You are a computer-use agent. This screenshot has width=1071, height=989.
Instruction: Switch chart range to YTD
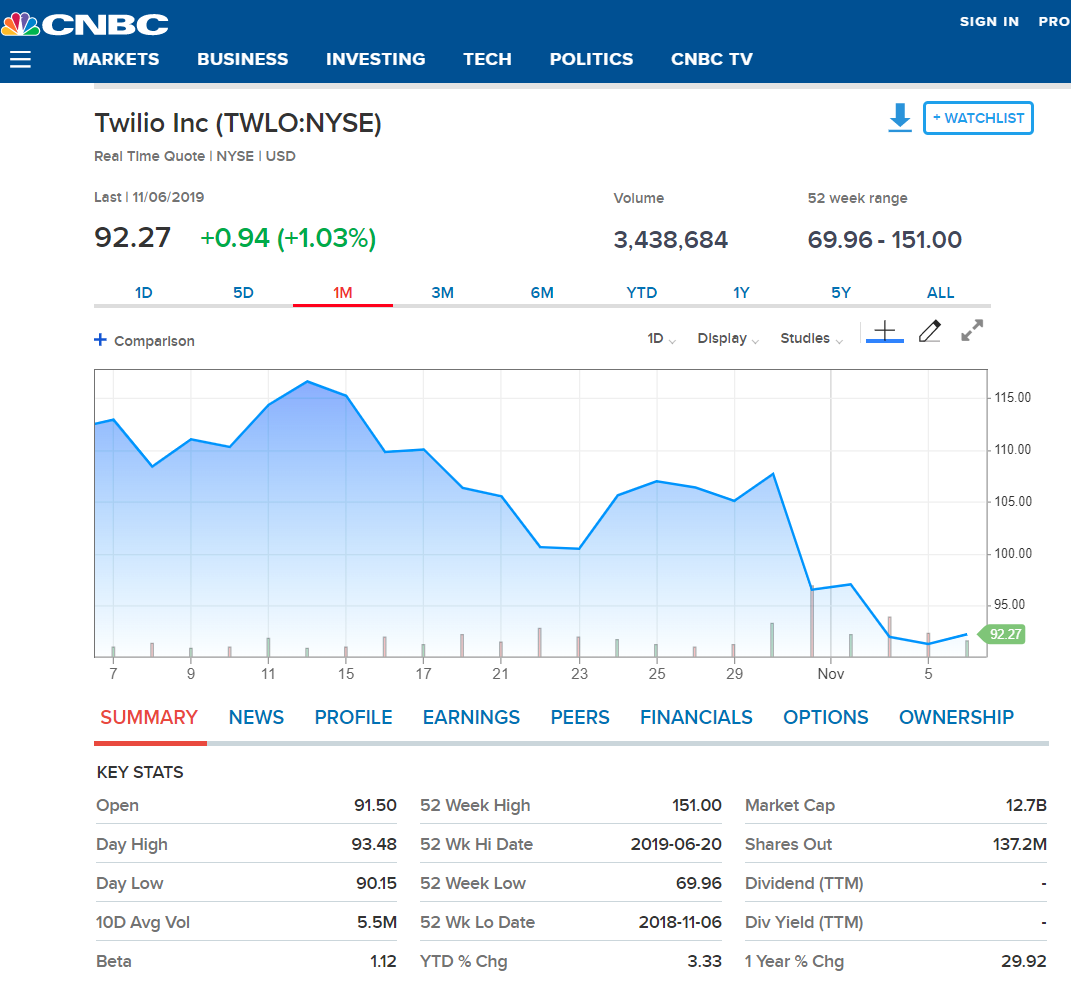click(x=641, y=293)
